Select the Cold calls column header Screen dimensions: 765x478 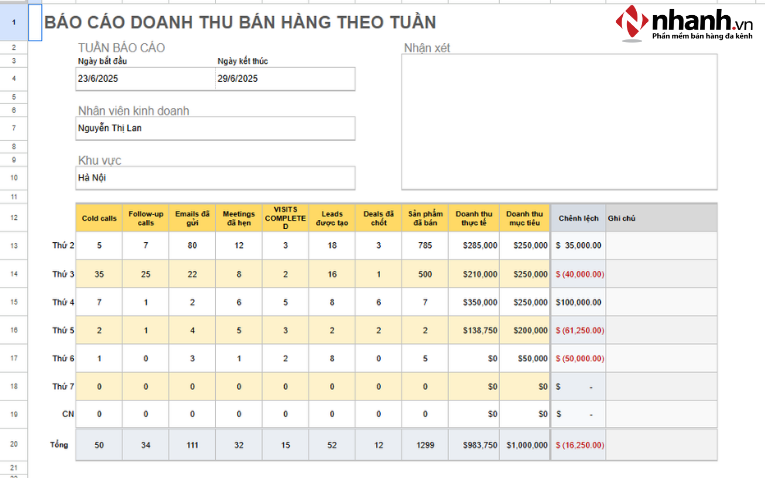click(99, 218)
